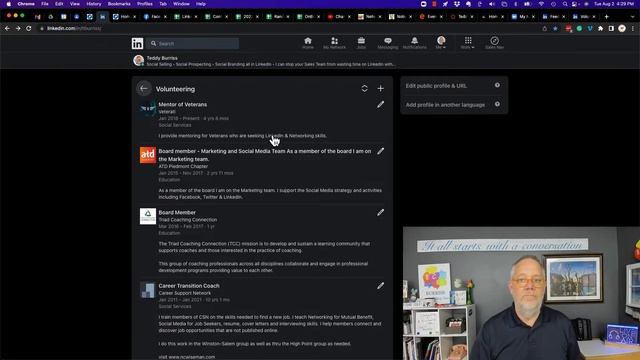640x360 pixels.
Task: Open the Chrome Profiles menu
Action: [x=144, y=4]
